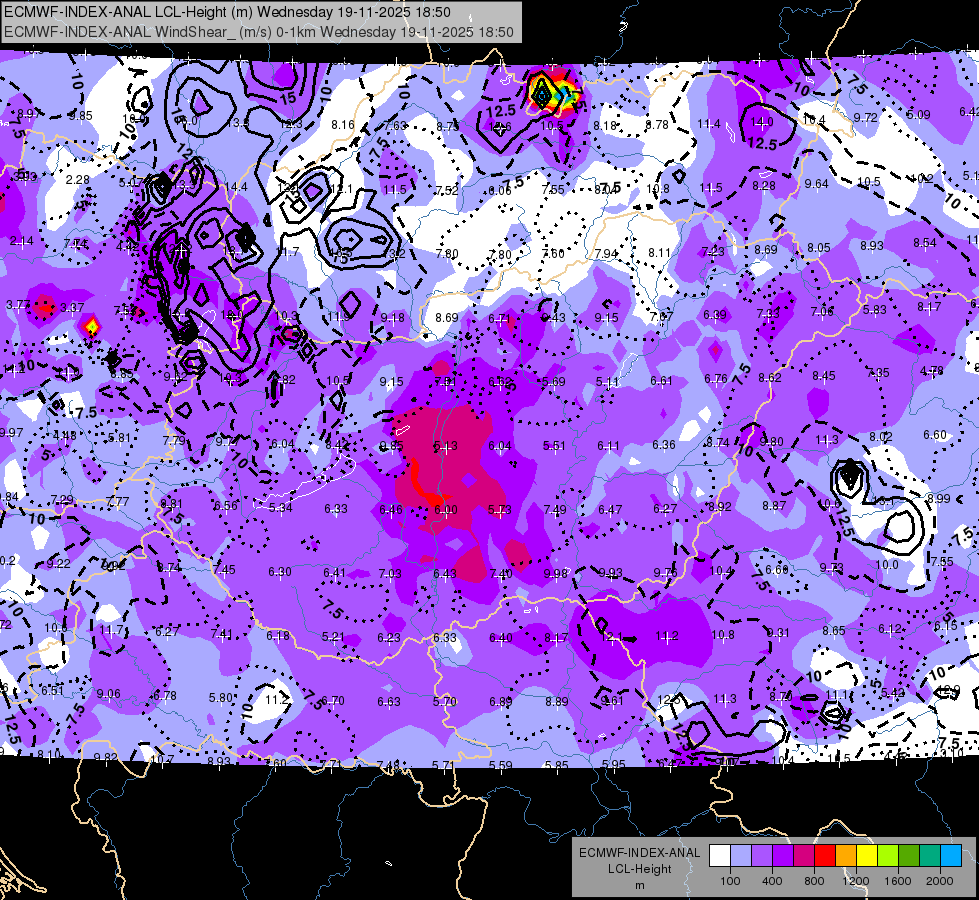This screenshot has width=979, height=900.
Task: Click the map value 5.70
Action: 445,701
